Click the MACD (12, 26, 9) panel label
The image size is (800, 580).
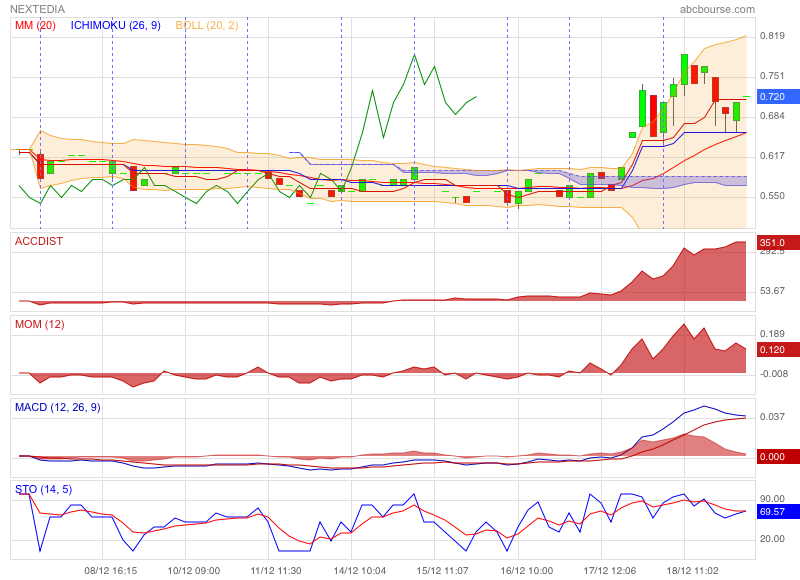pyautogui.click(x=58, y=407)
